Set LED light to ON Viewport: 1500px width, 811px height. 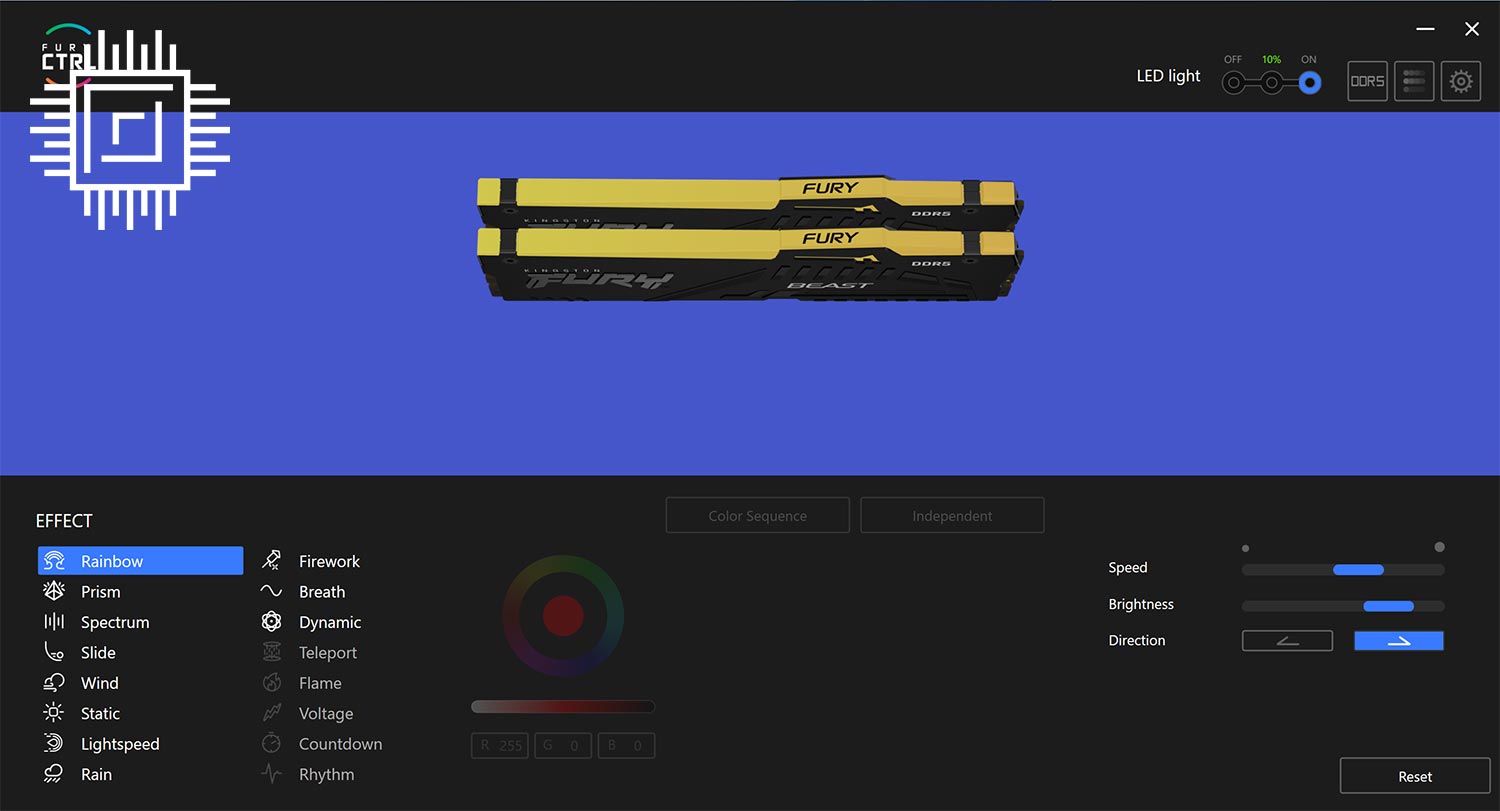(1309, 83)
